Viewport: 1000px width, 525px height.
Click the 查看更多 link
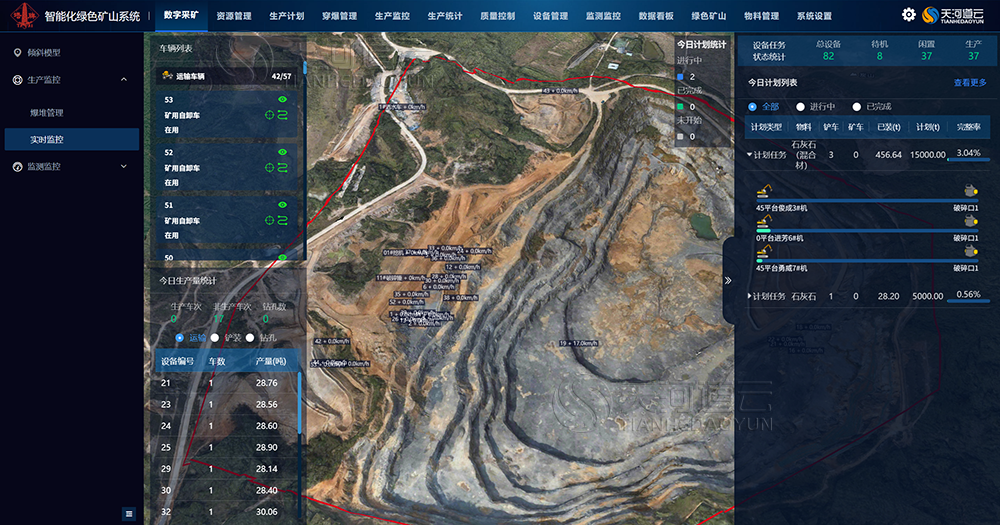point(970,83)
